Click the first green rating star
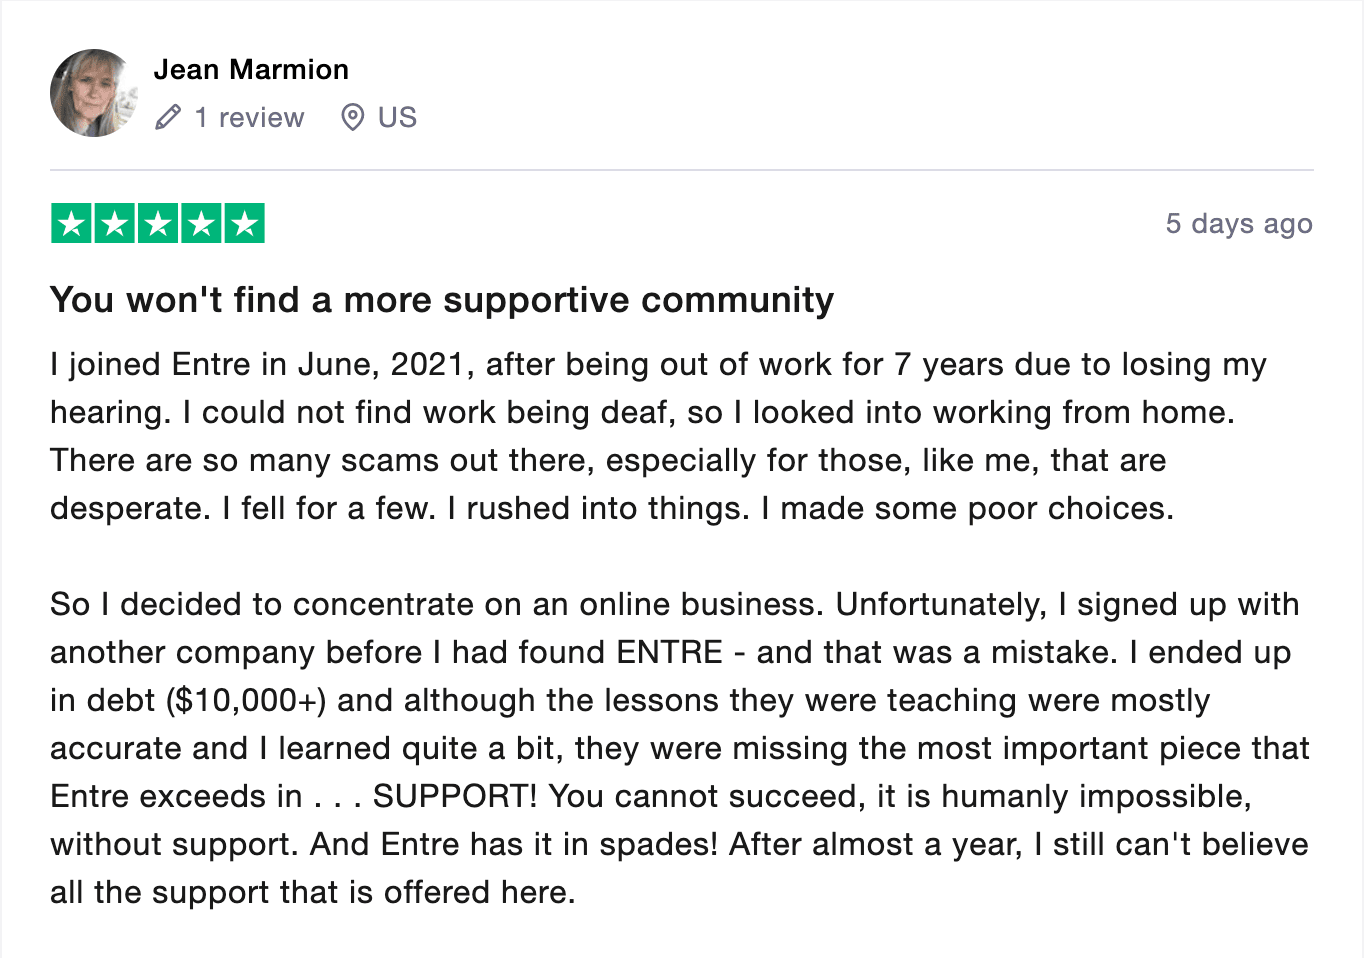The height and width of the screenshot is (958, 1364). [72, 223]
